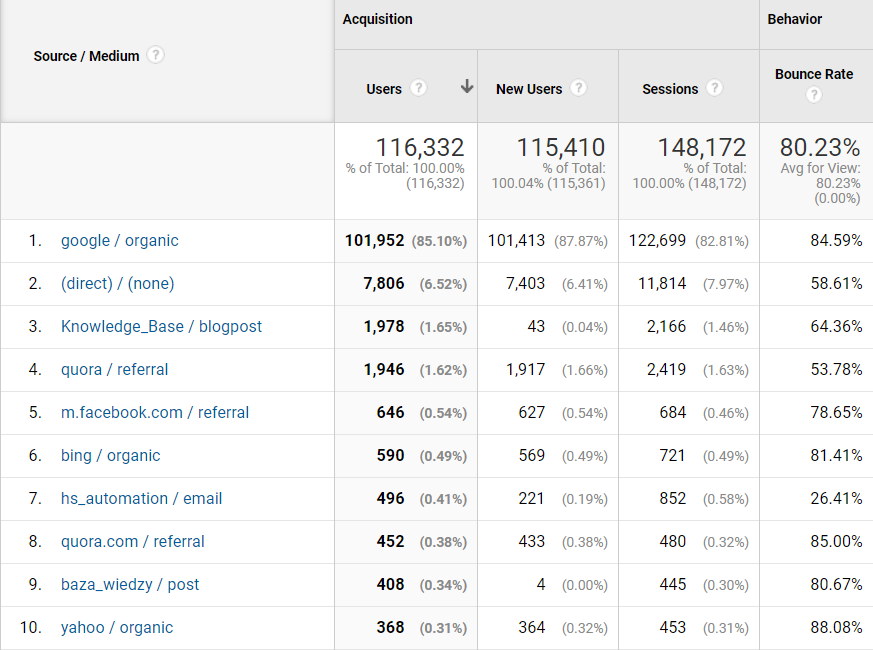873x650 pixels.
Task: Sort table by New Users column
Action: (x=529, y=89)
